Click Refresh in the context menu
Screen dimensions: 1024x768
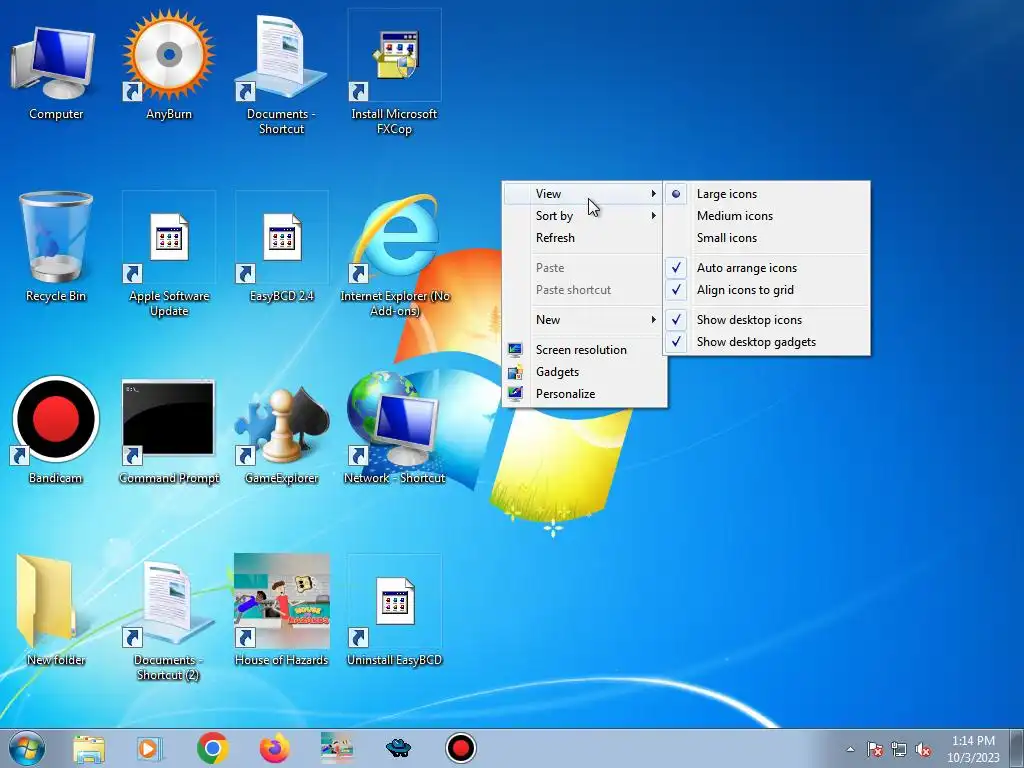[x=583, y=238]
